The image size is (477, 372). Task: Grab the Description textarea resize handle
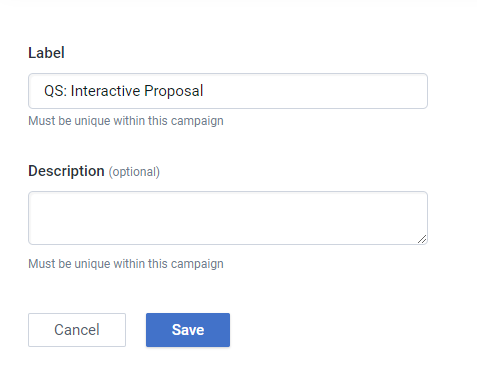tap(422, 239)
